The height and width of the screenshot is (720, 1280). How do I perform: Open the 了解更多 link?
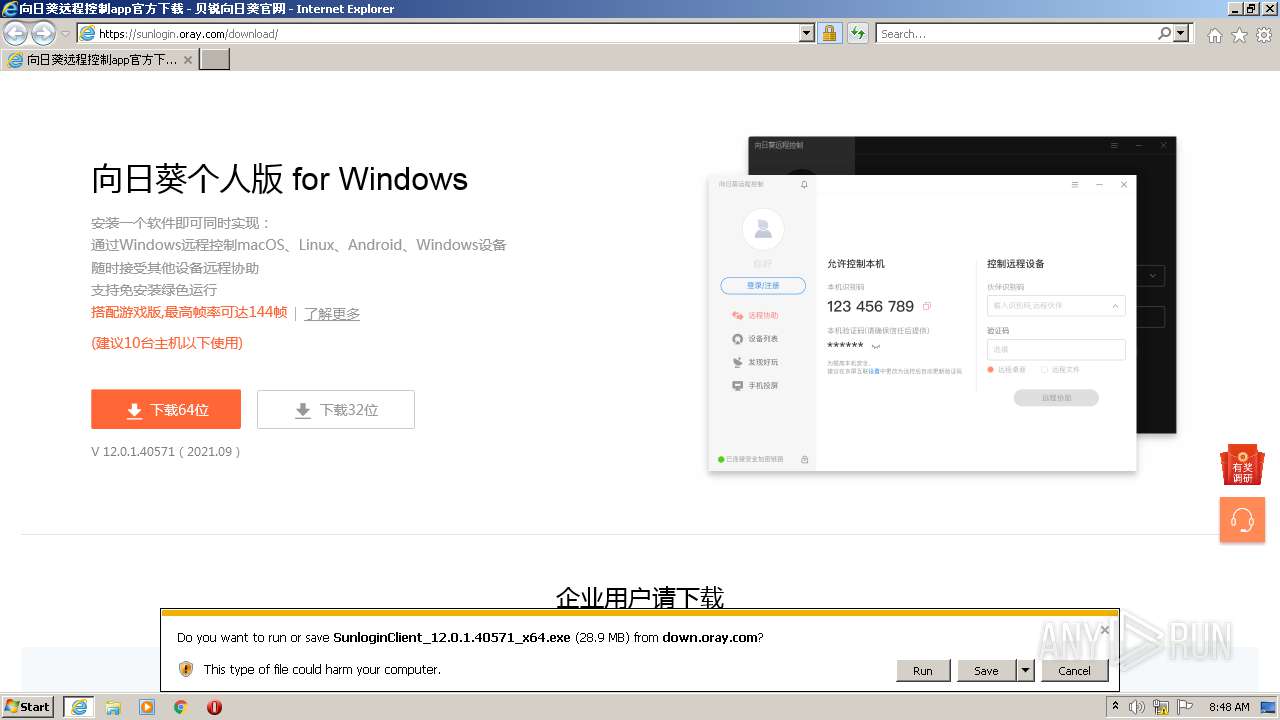point(332,313)
